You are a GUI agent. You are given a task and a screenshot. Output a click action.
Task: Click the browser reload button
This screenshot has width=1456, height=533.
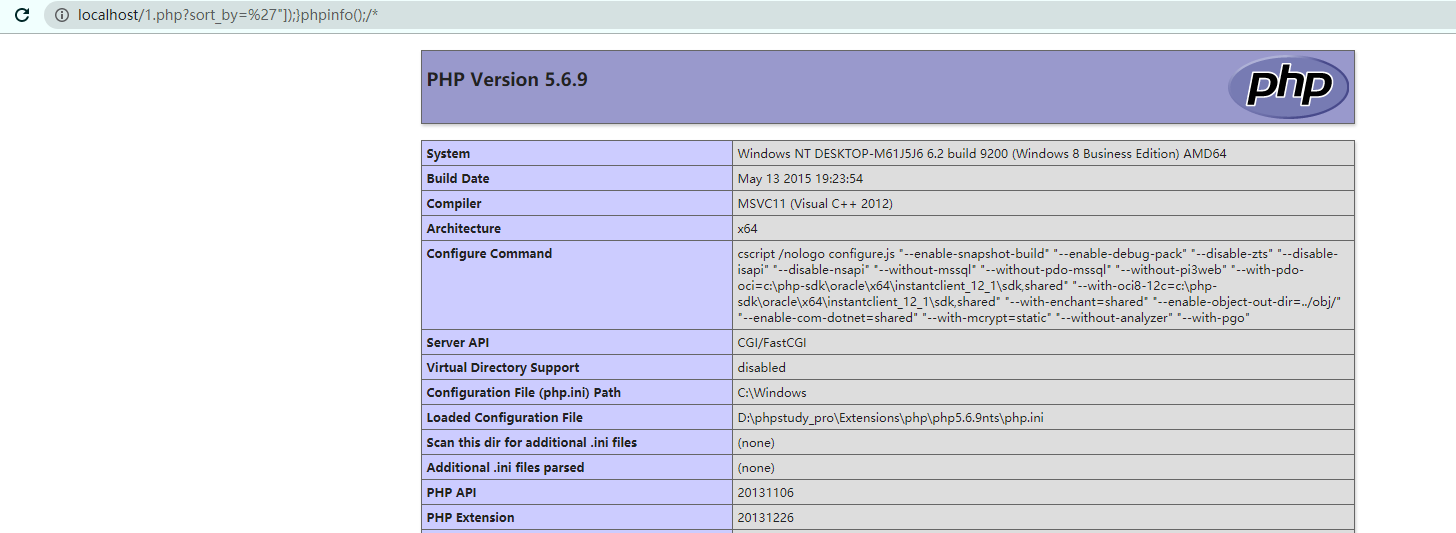[21, 15]
